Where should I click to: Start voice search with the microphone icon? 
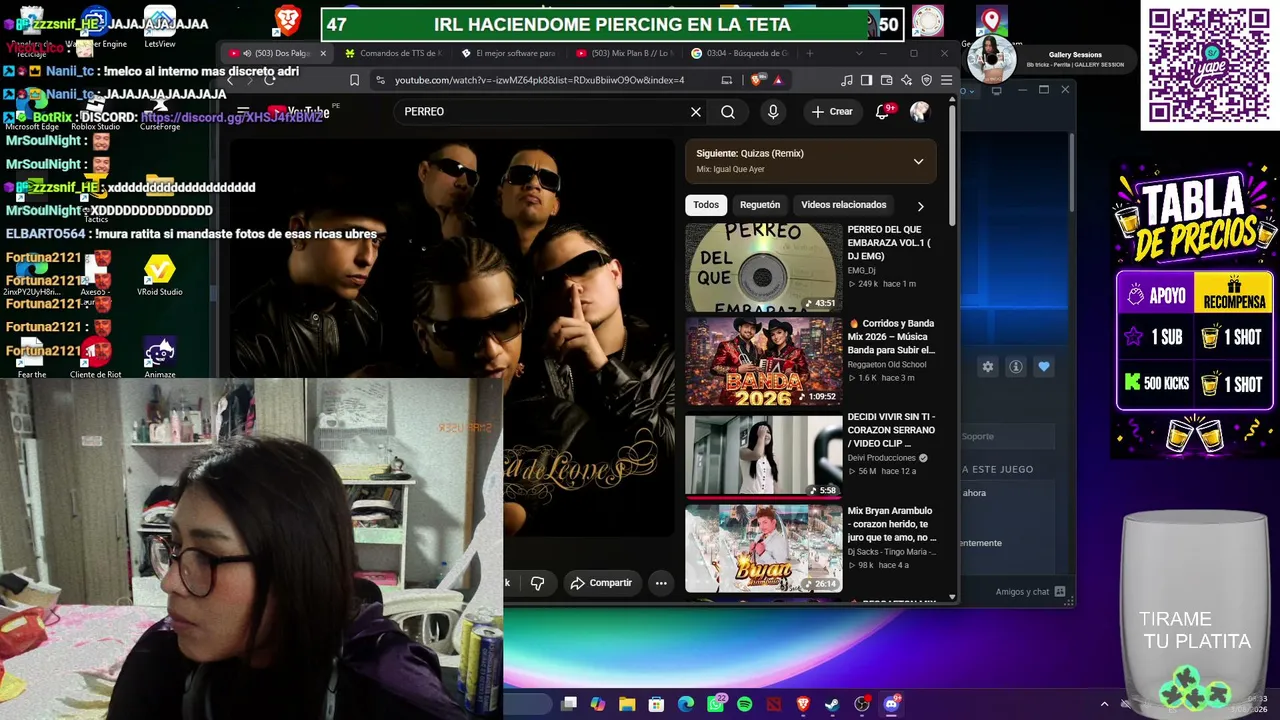(x=773, y=112)
